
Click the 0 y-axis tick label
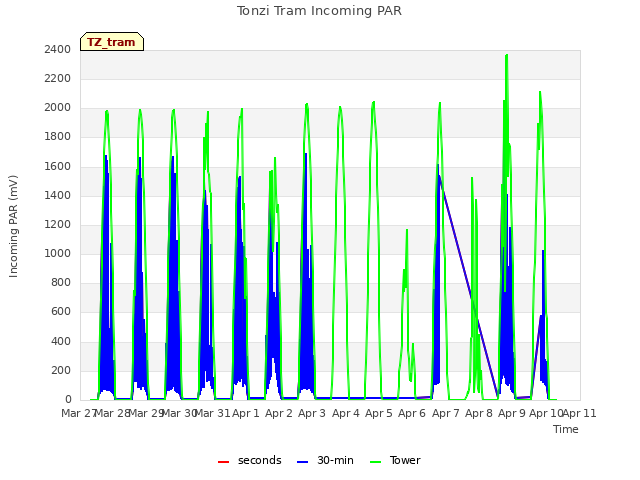(68, 400)
